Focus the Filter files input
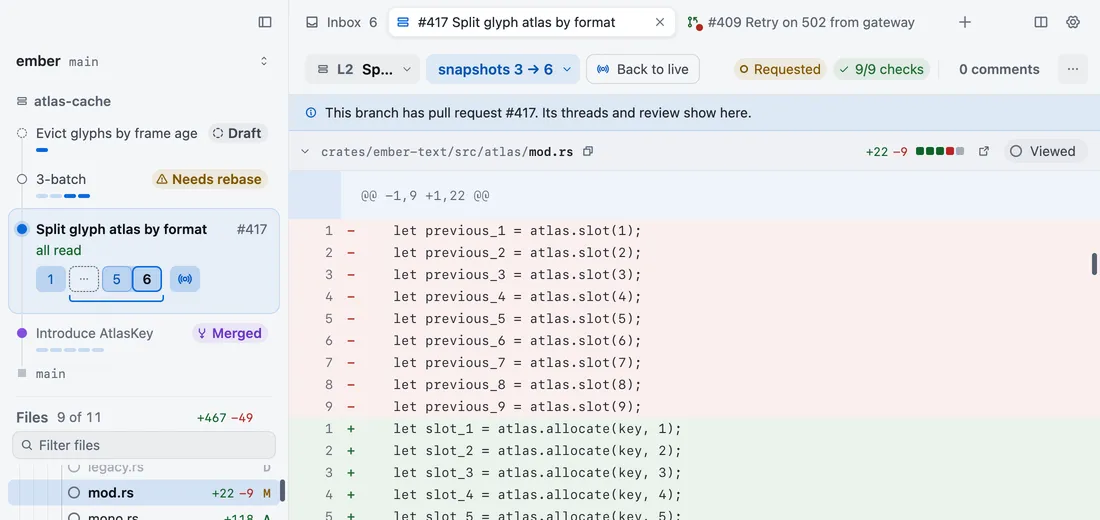 144,445
